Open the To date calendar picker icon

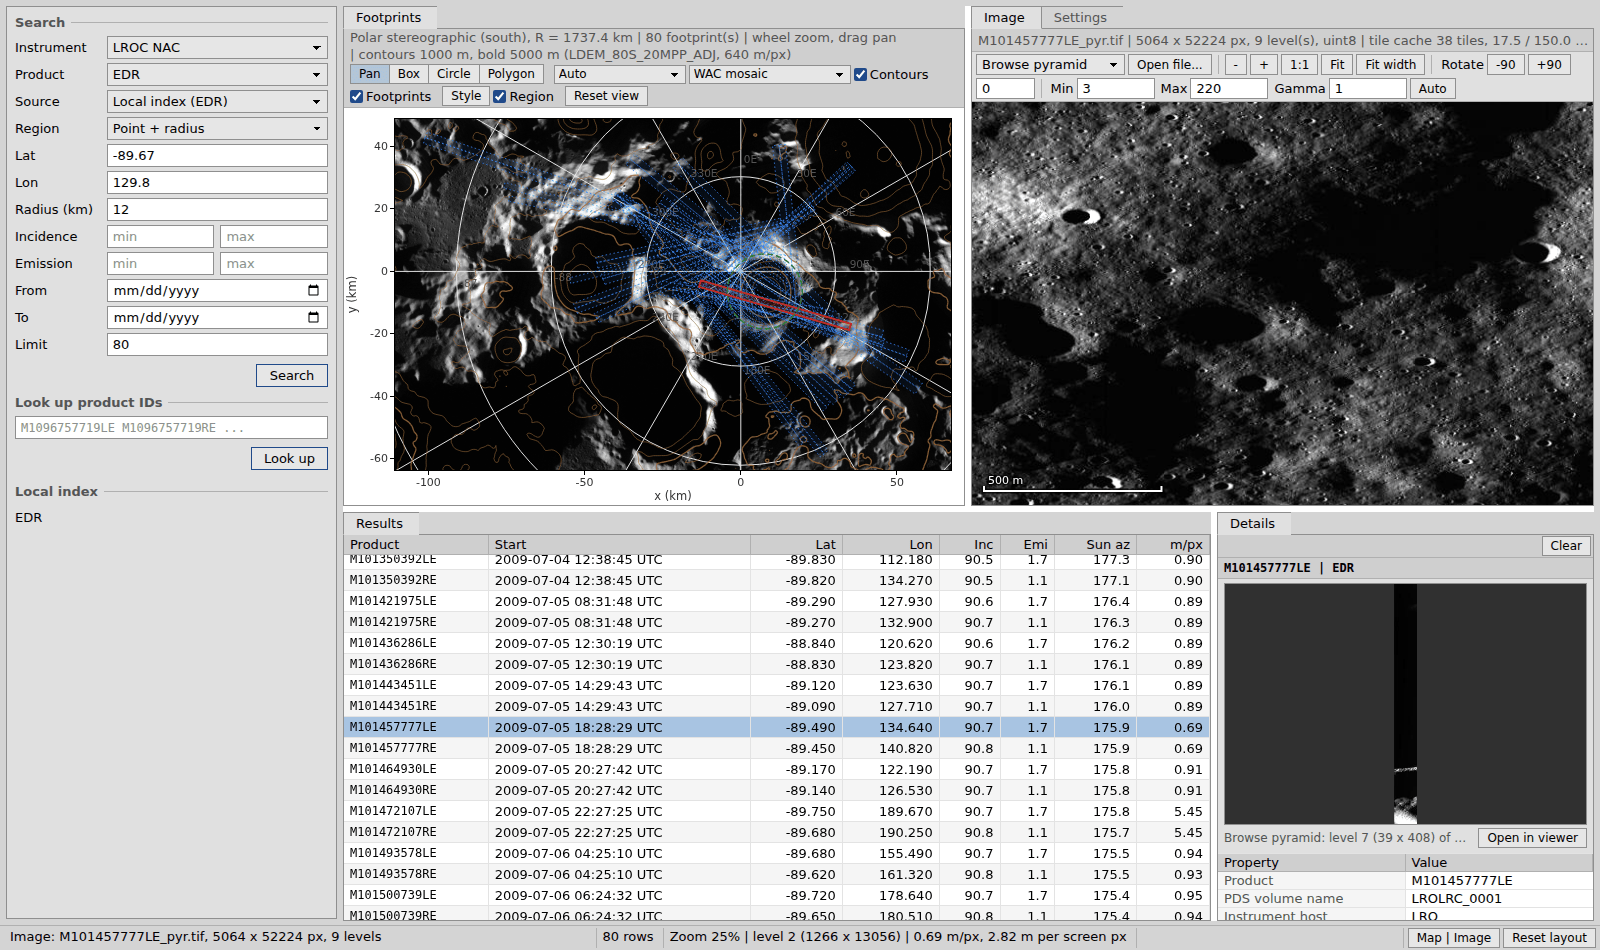(x=313, y=317)
